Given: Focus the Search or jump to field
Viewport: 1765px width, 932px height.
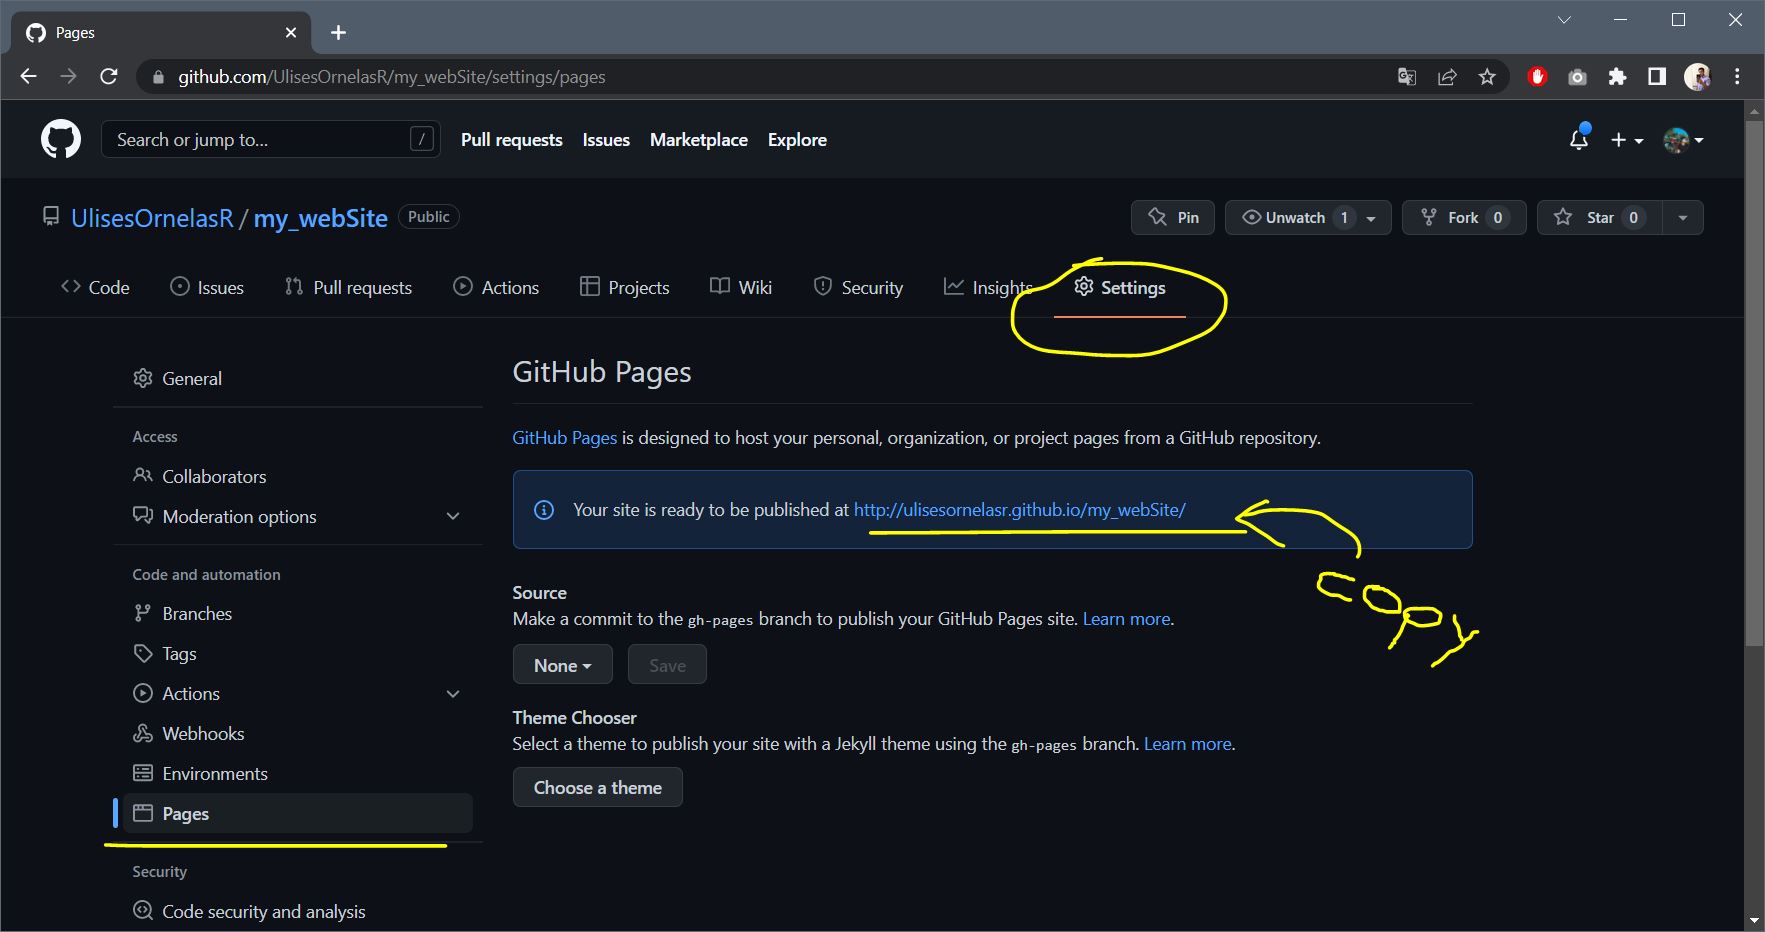Looking at the screenshot, I should 270,140.
